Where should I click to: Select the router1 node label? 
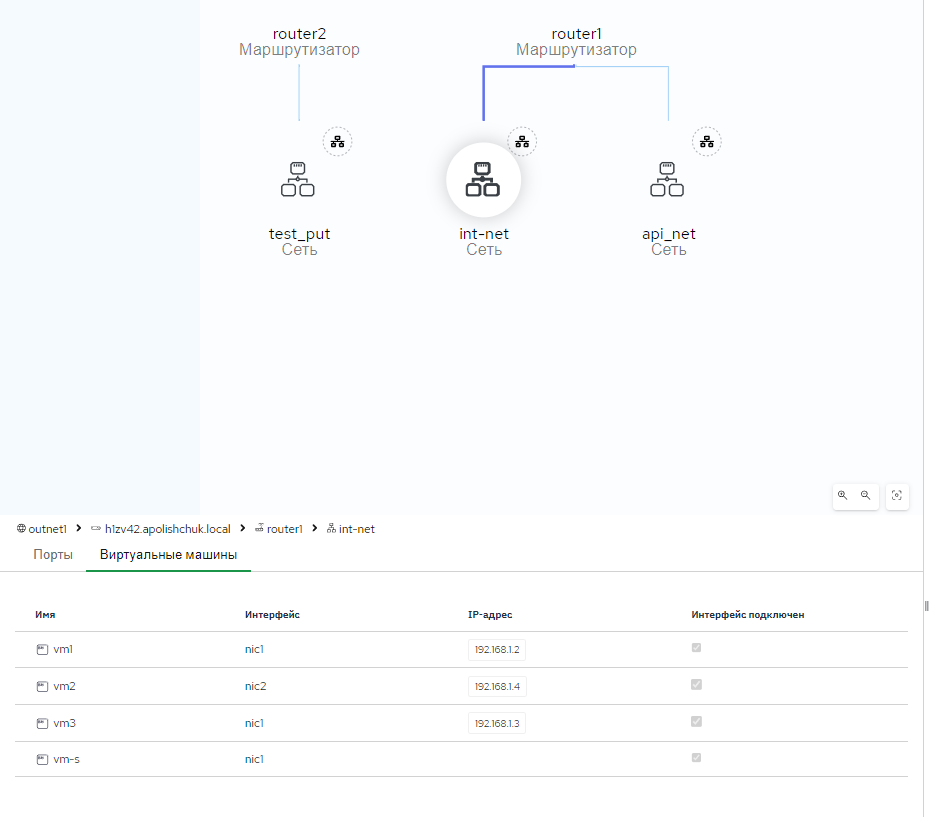tap(576, 34)
